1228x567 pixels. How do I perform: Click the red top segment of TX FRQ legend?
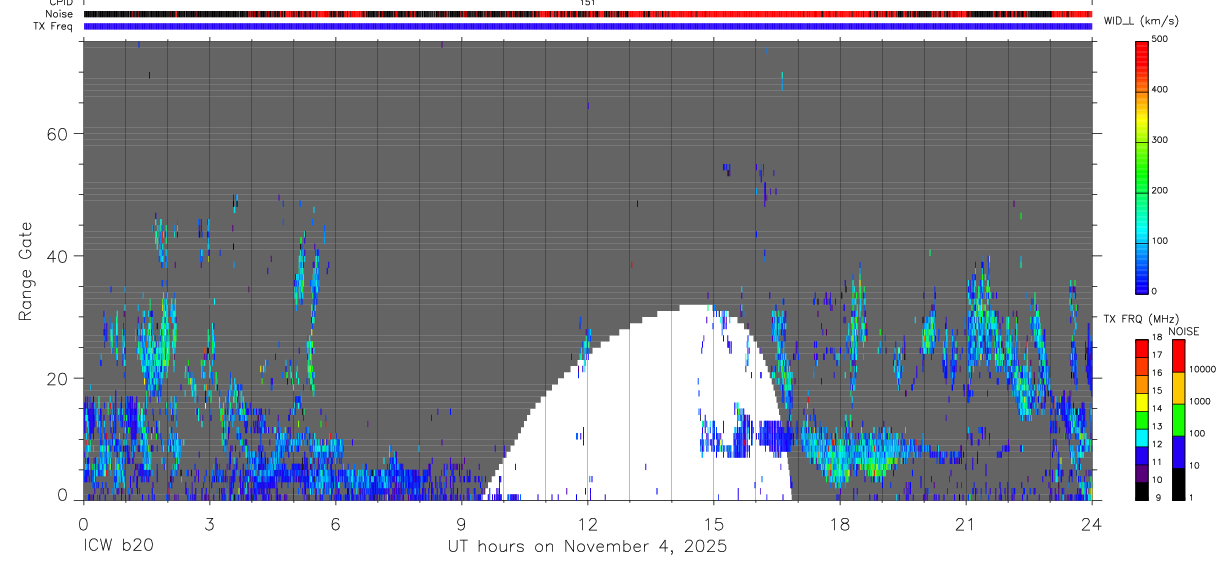pos(1142,348)
